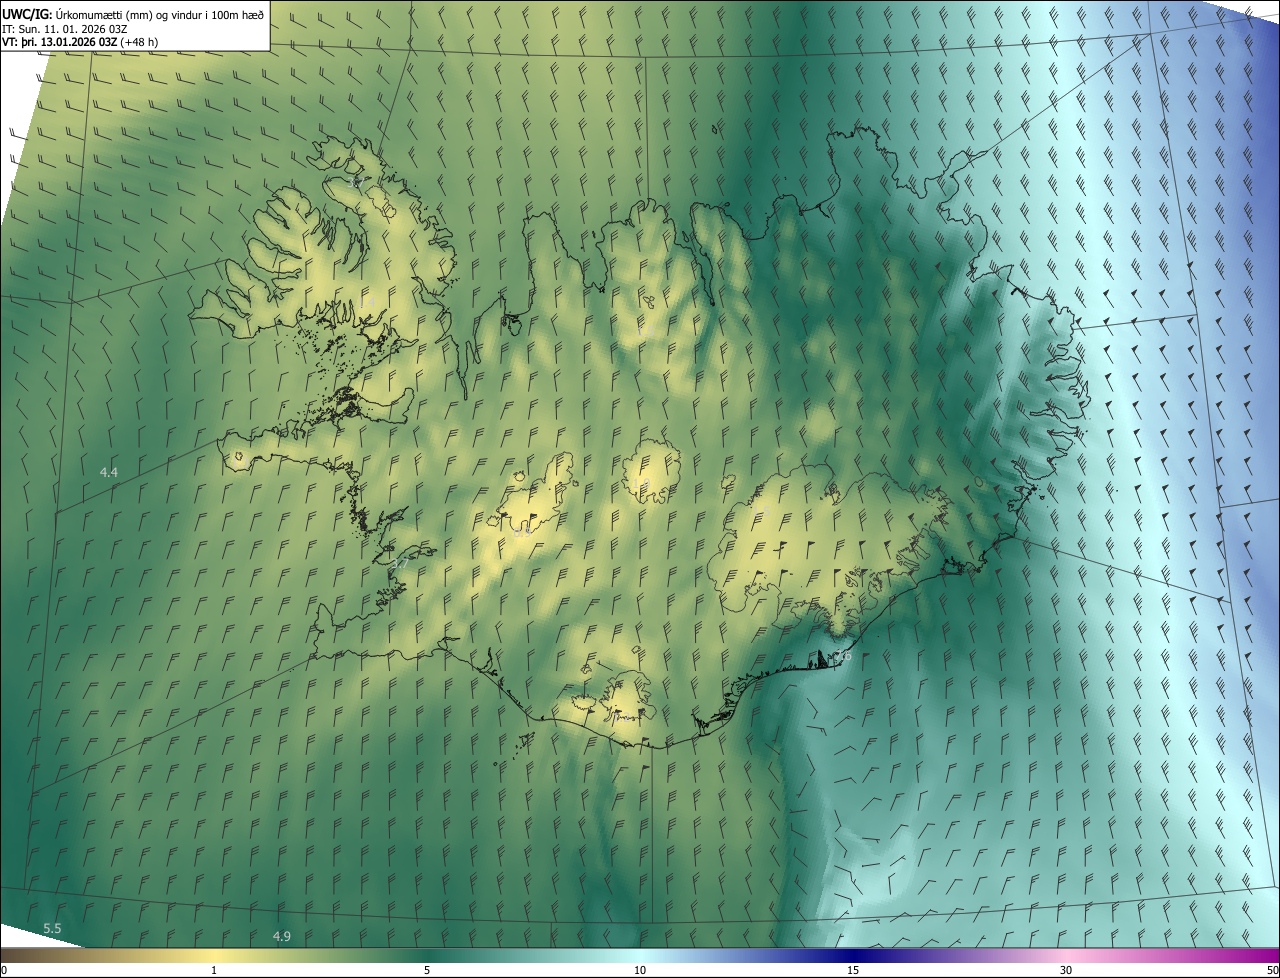
Task: Click the '10' tick on the color scale
Action: (x=640, y=970)
